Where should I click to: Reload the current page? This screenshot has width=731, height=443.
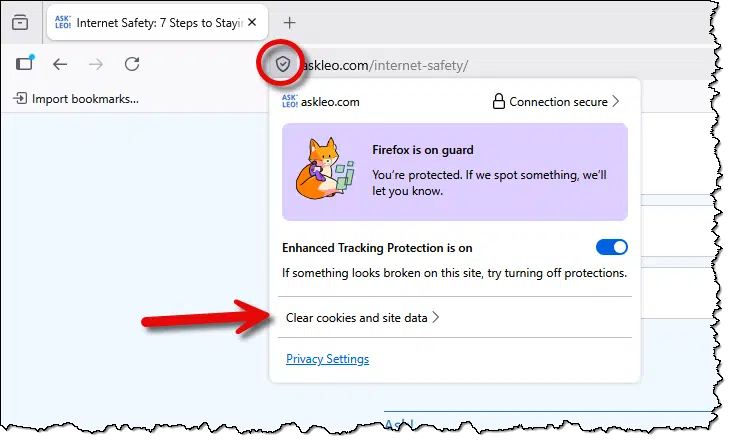[x=132, y=64]
